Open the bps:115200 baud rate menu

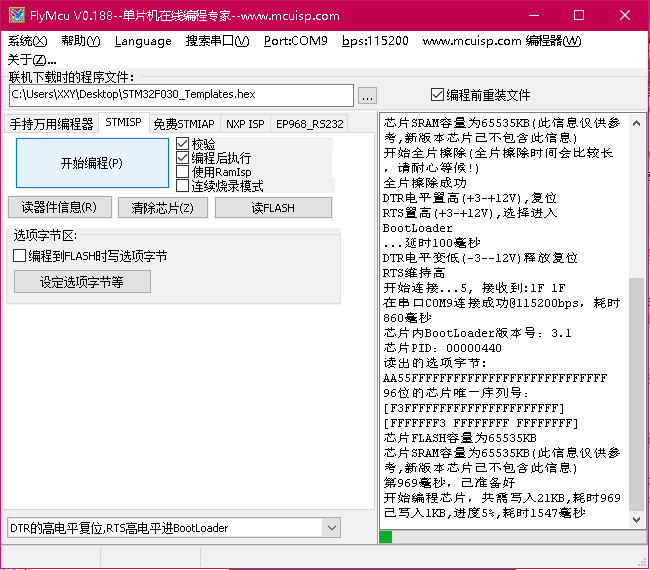(x=375, y=41)
